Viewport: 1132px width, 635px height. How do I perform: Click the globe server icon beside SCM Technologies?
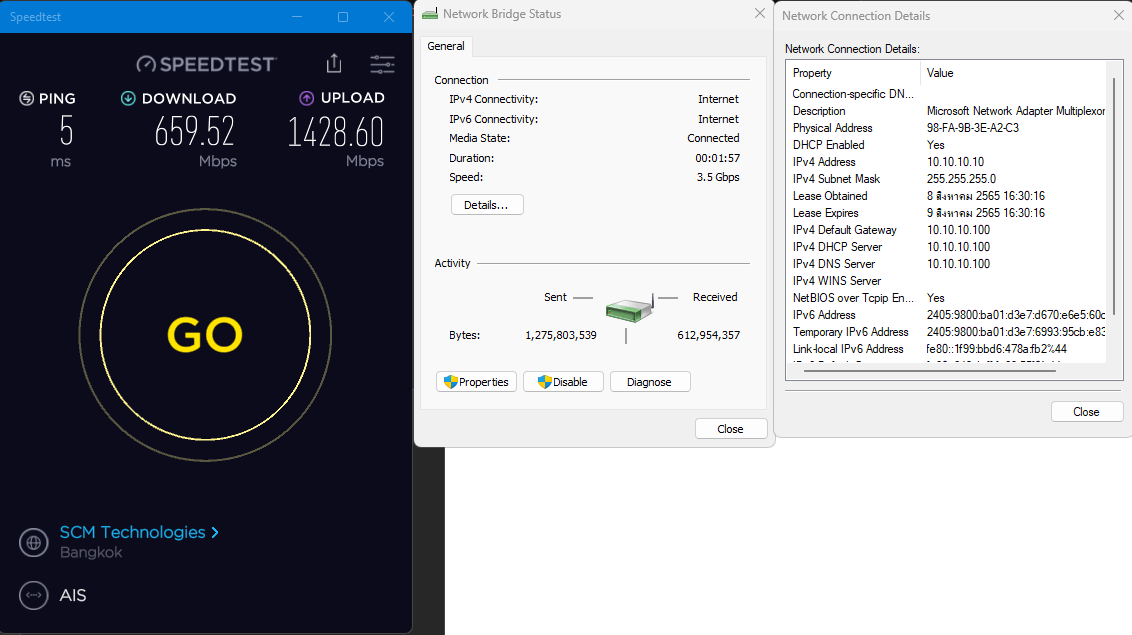click(33, 542)
